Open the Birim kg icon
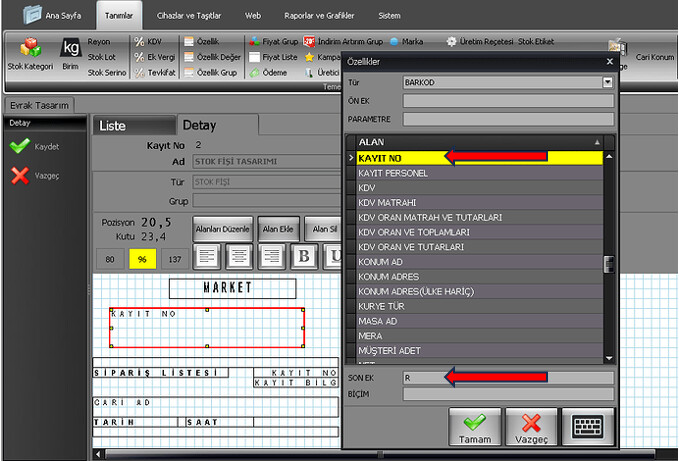Screen dimensions: 679x461 (x=70, y=54)
